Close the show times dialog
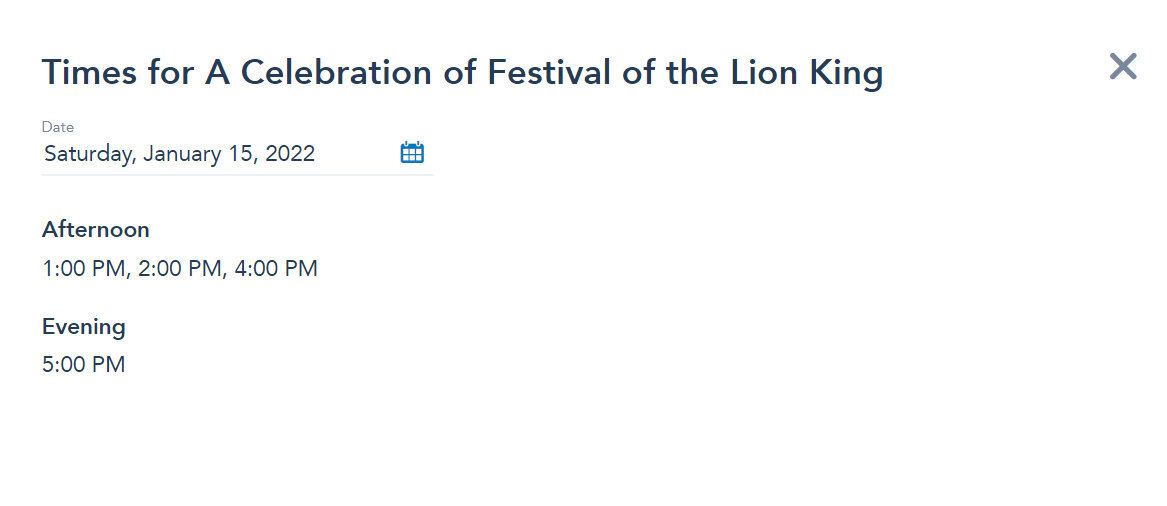The height and width of the screenshot is (506, 1167). [1122, 67]
